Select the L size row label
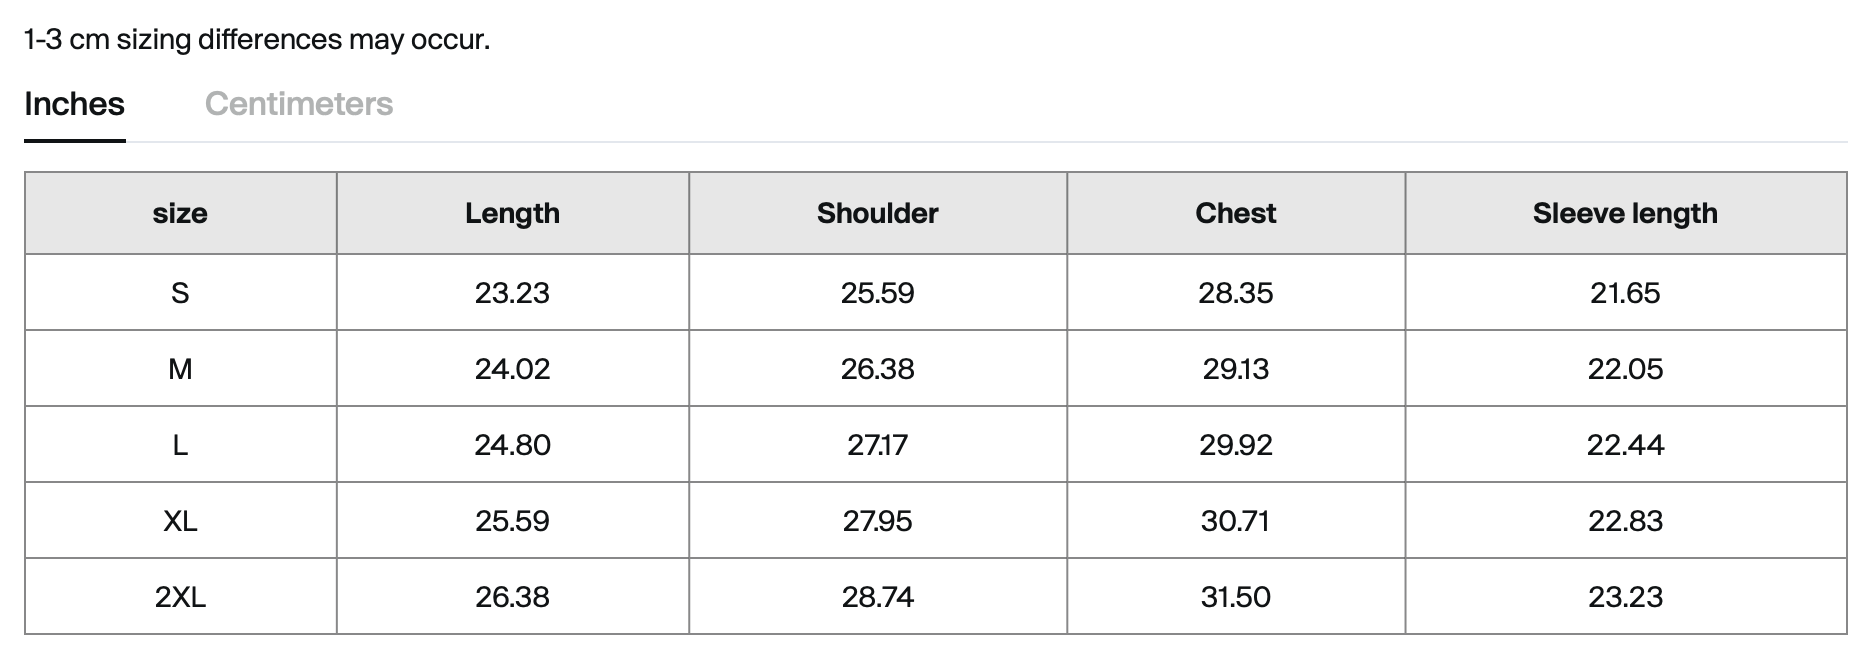This screenshot has height=663, width=1874. click(180, 445)
